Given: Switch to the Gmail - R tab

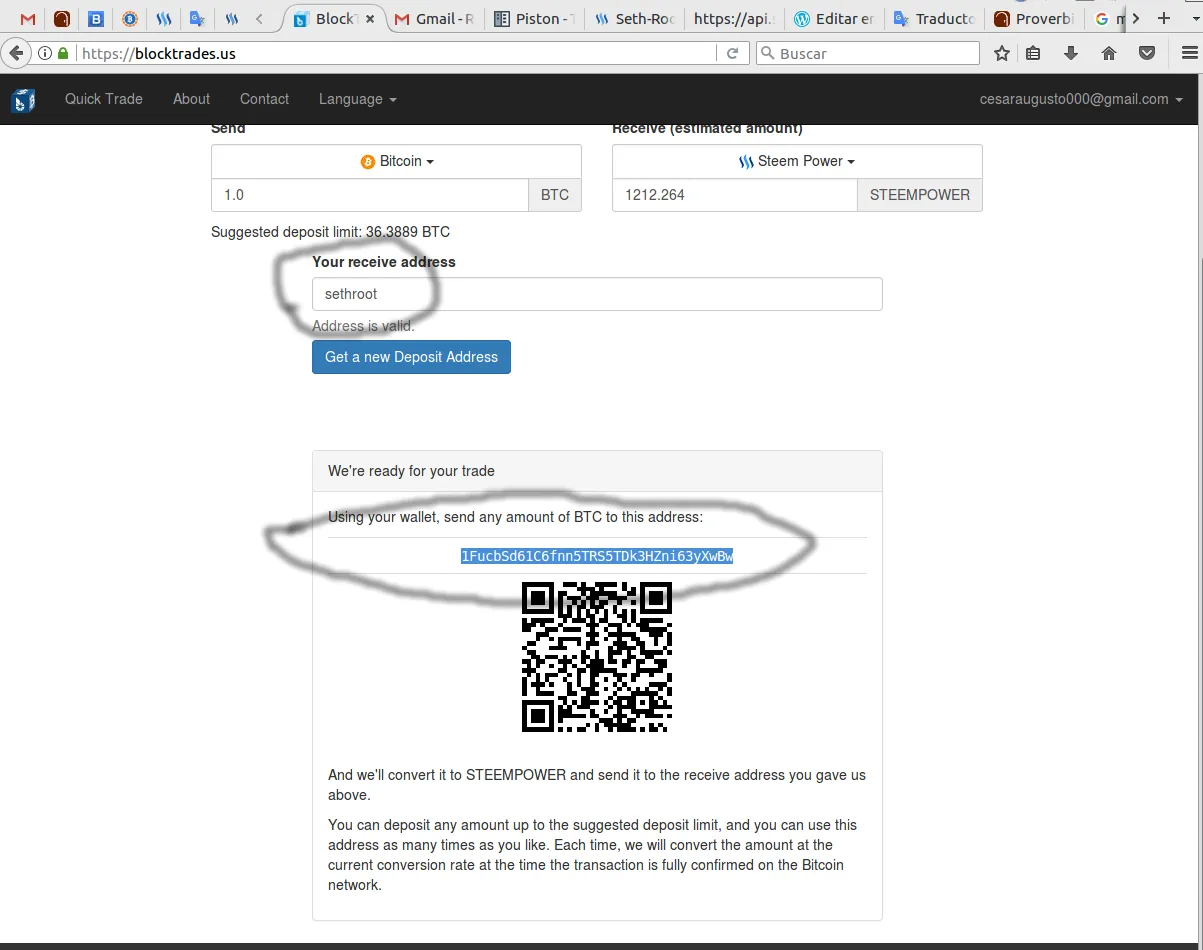Looking at the screenshot, I should point(435,19).
